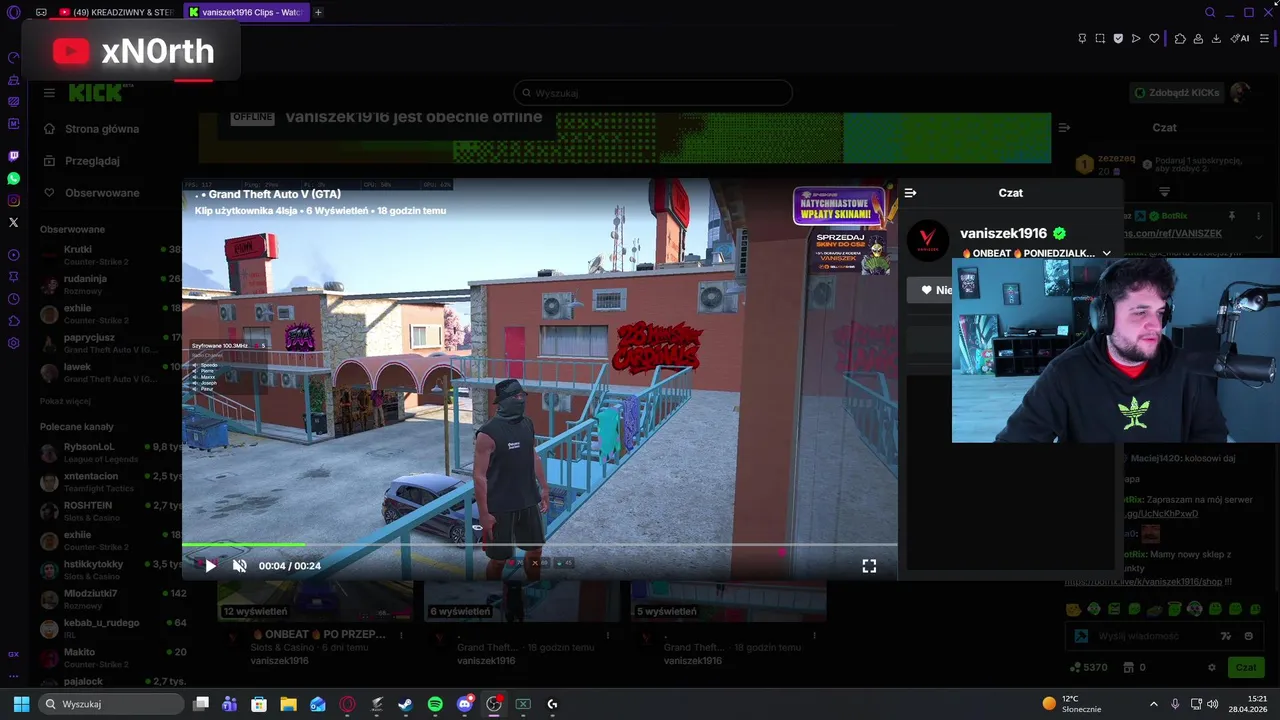Open RybsonLoL recommended channel
Viewport: 1280px width, 720px height.
pyautogui.click(x=110, y=452)
